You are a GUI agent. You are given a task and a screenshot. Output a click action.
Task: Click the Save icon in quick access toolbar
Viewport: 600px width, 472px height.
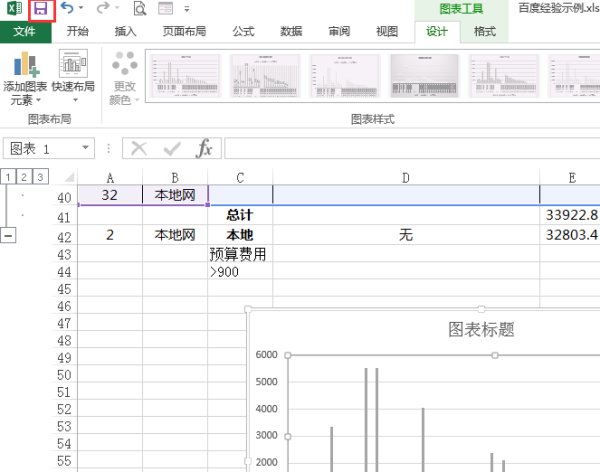point(41,10)
